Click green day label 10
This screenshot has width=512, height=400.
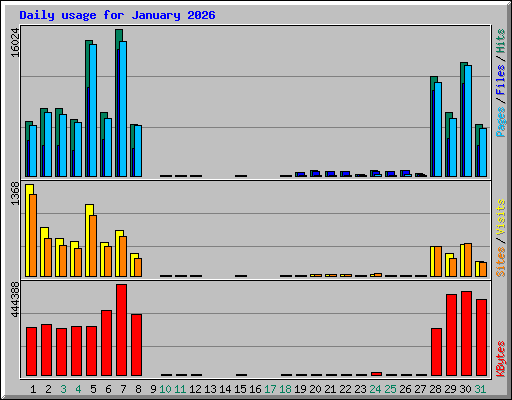pyautogui.click(x=165, y=389)
